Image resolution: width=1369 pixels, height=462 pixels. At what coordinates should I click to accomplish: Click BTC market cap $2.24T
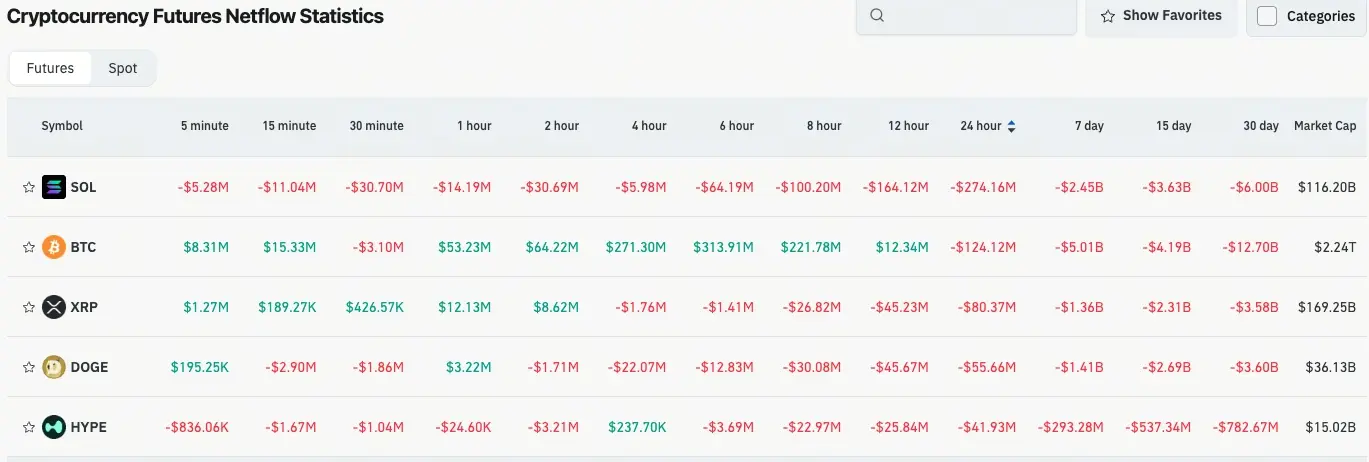click(x=1334, y=247)
